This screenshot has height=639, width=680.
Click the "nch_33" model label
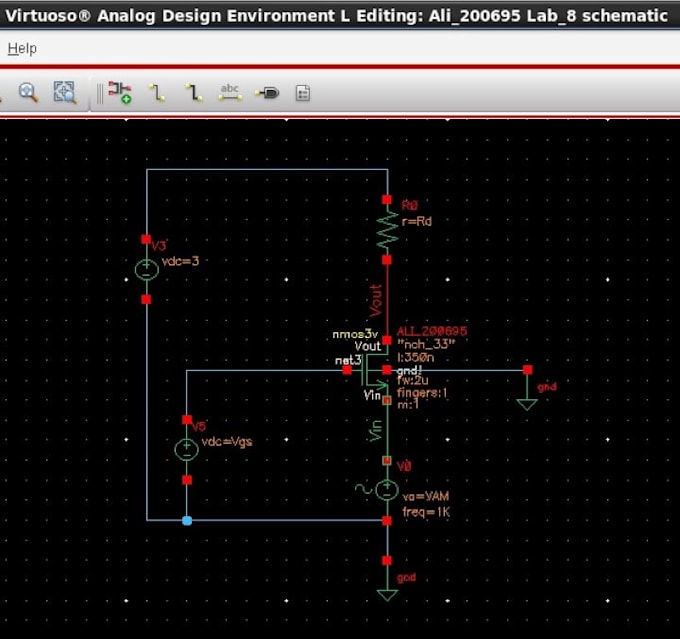[x=426, y=344]
